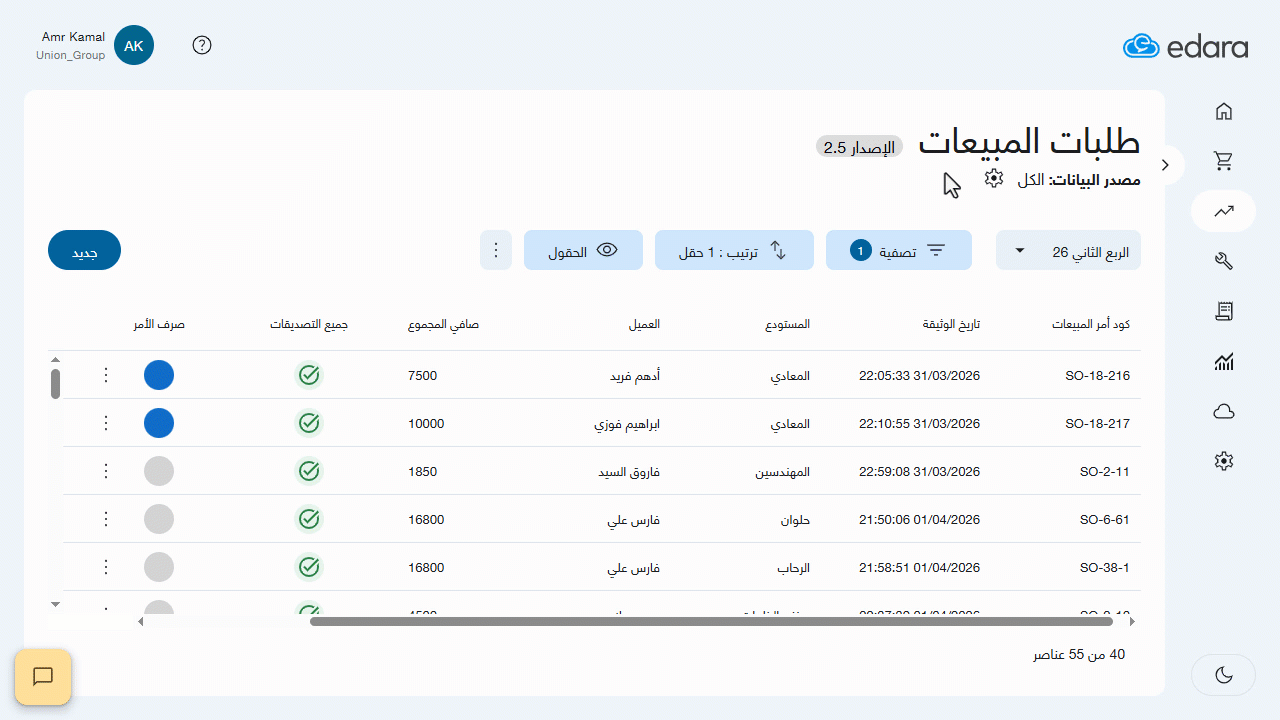Open row menu for SO-18-216

(106, 375)
